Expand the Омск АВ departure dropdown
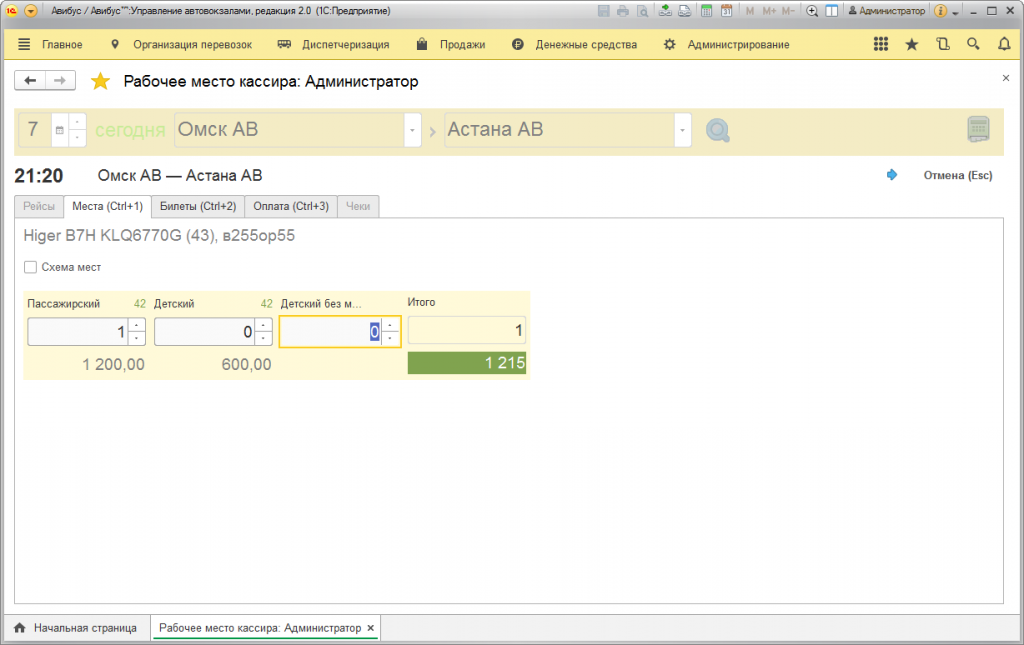 tap(412, 131)
